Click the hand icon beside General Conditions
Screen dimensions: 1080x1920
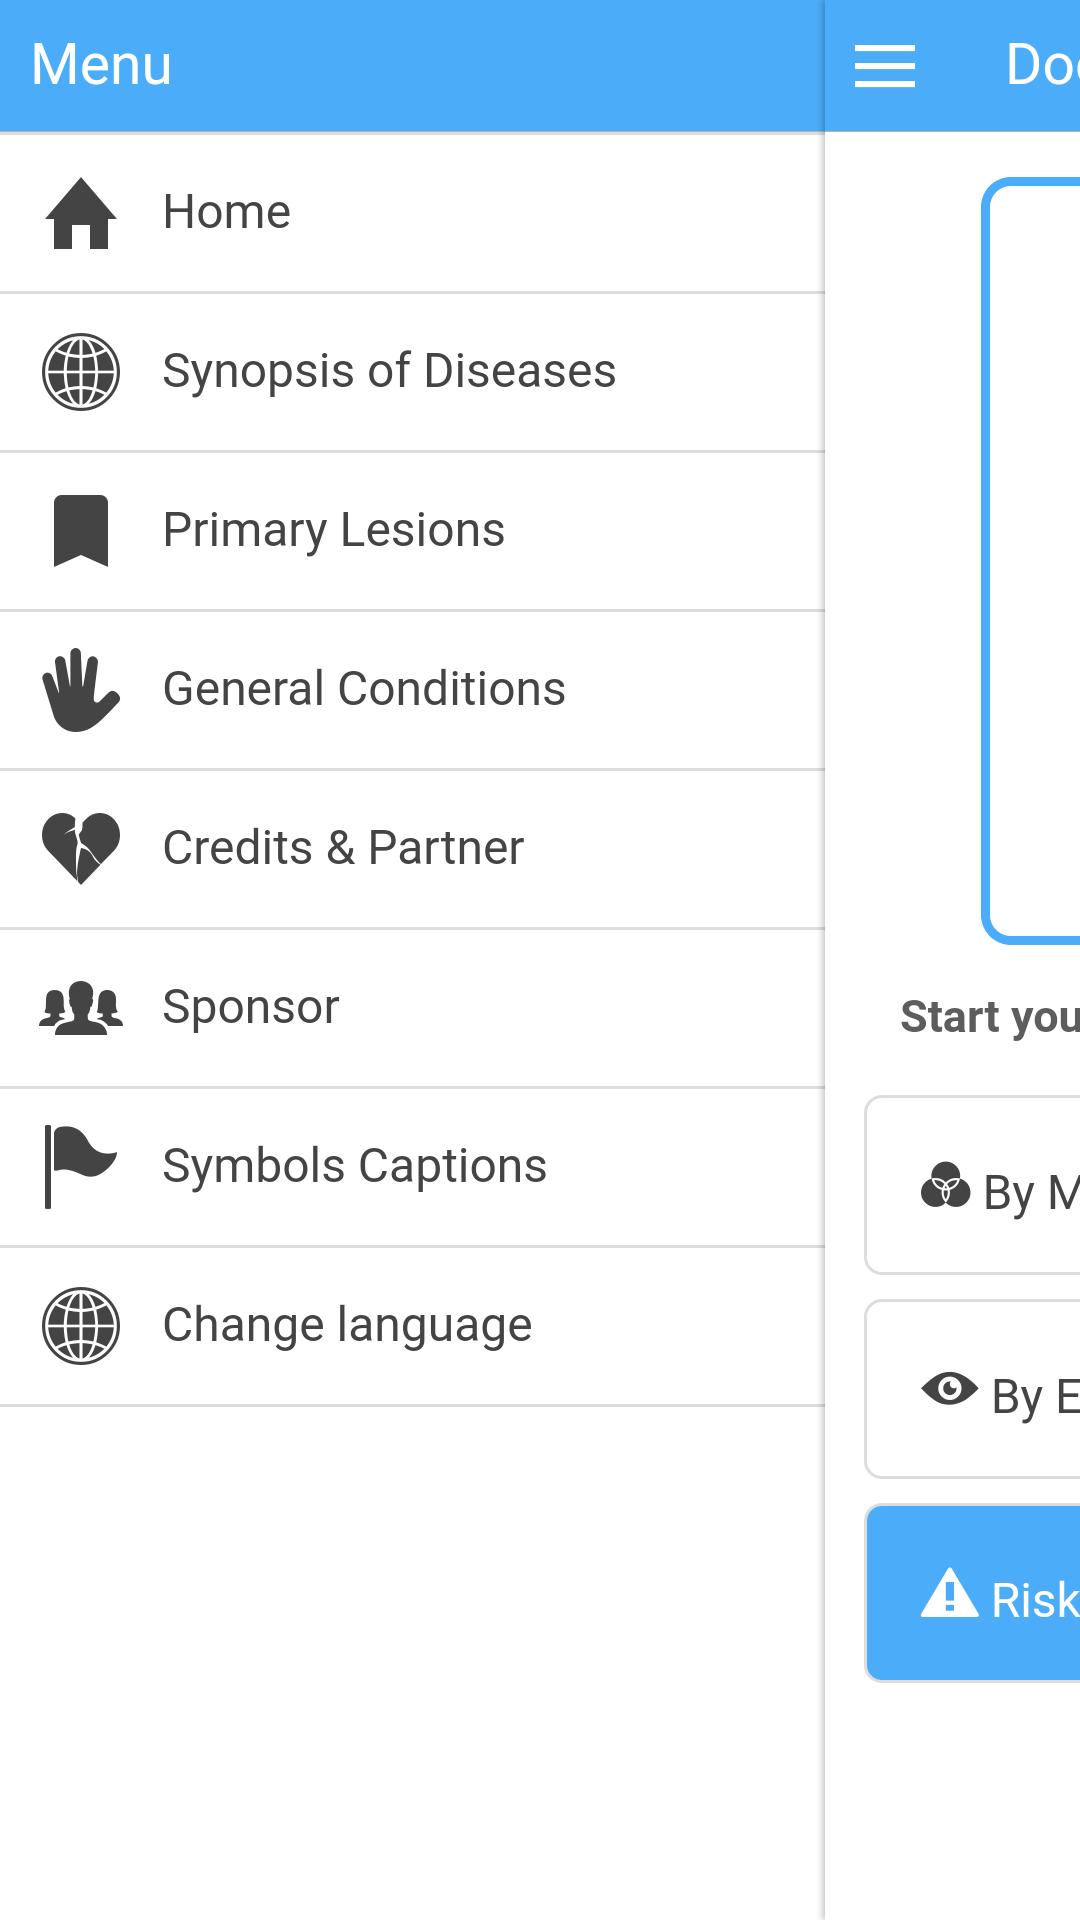[x=81, y=690]
